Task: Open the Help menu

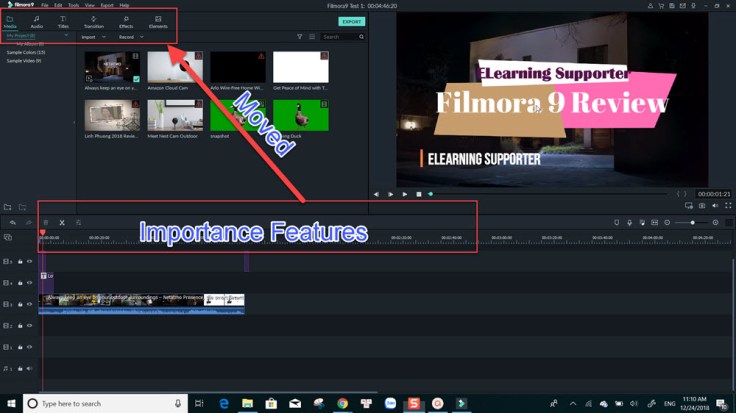Action: 124,5
